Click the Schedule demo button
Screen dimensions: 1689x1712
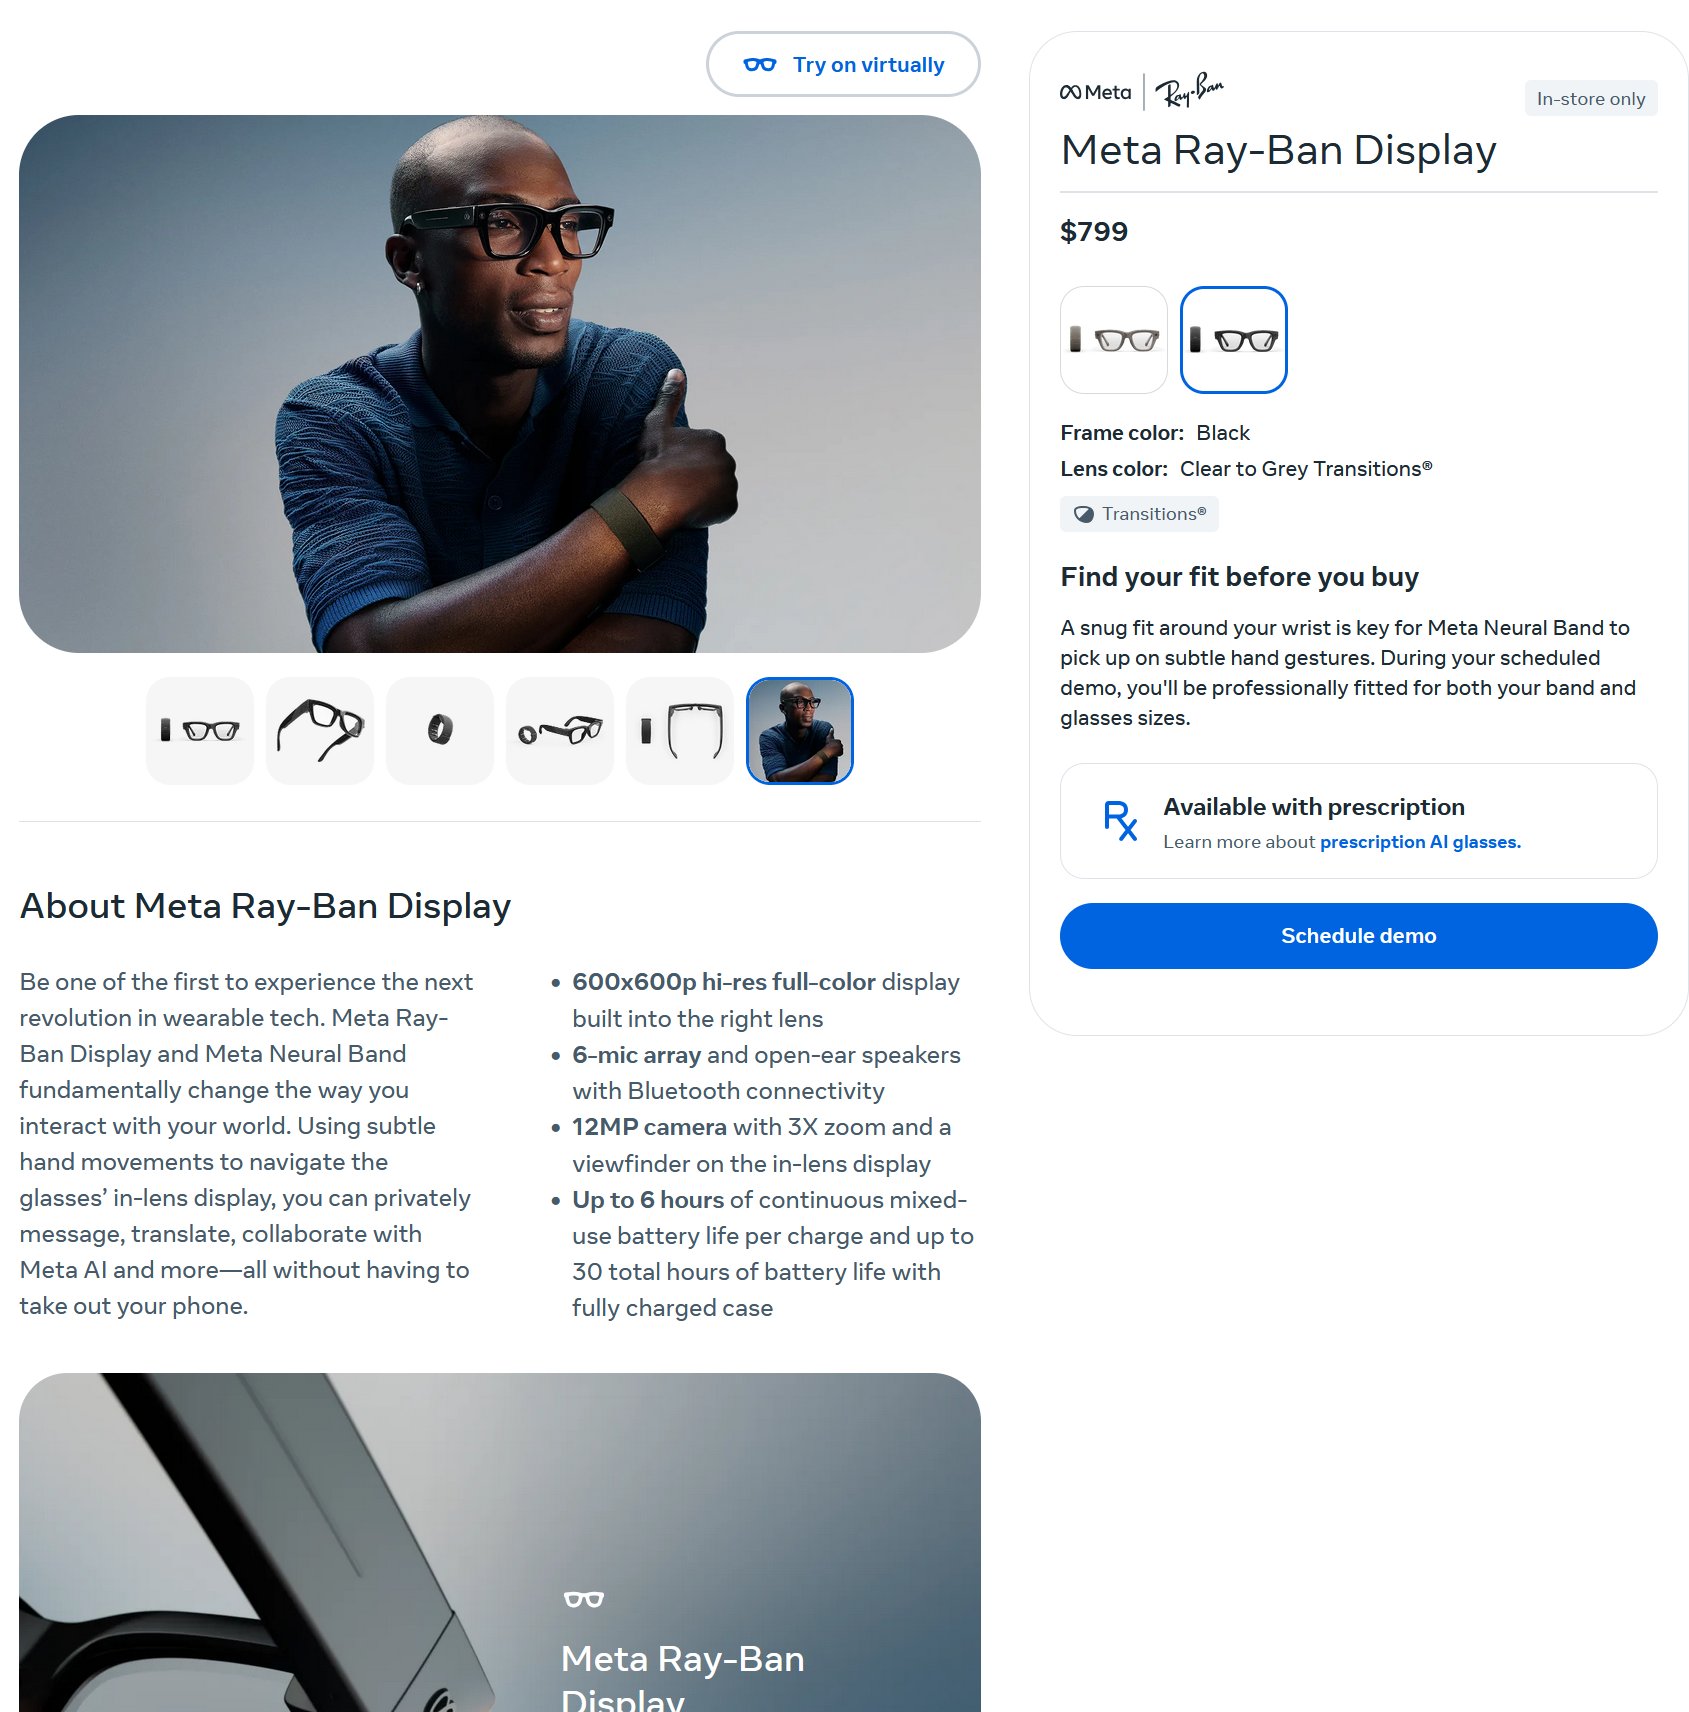click(x=1359, y=936)
